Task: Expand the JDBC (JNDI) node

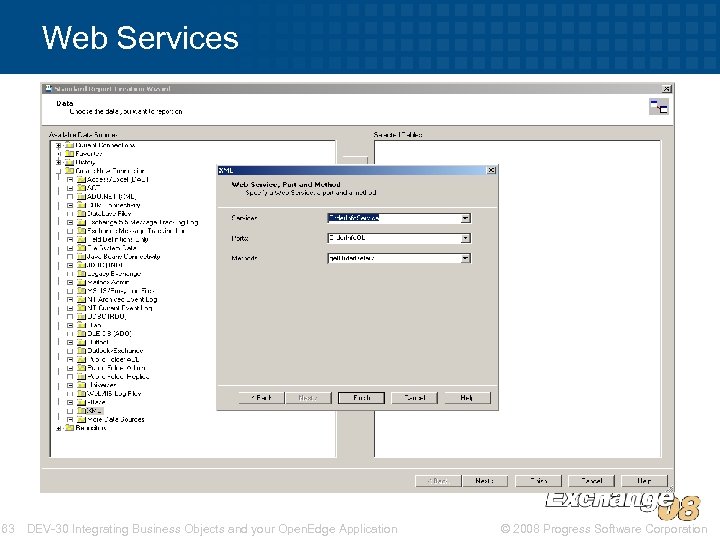Action: tap(70, 265)
